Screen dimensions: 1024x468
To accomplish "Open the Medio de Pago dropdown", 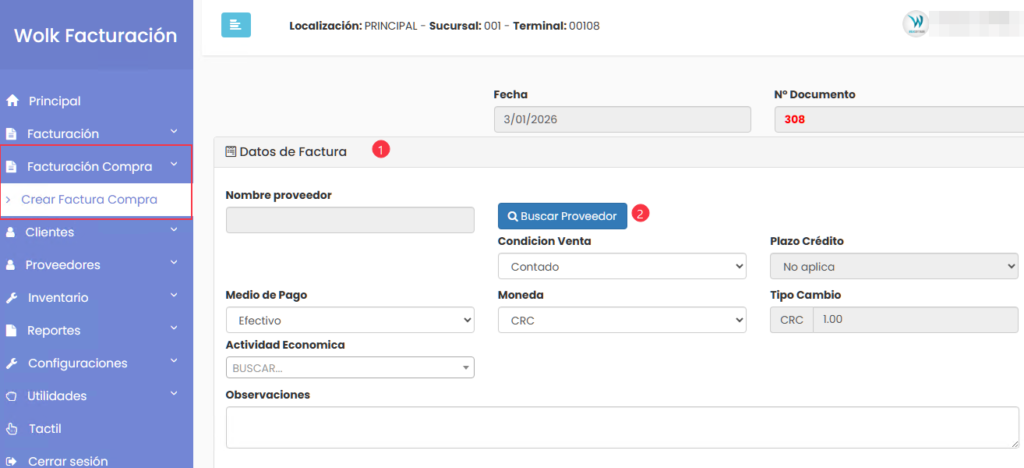I will (350, 320).
